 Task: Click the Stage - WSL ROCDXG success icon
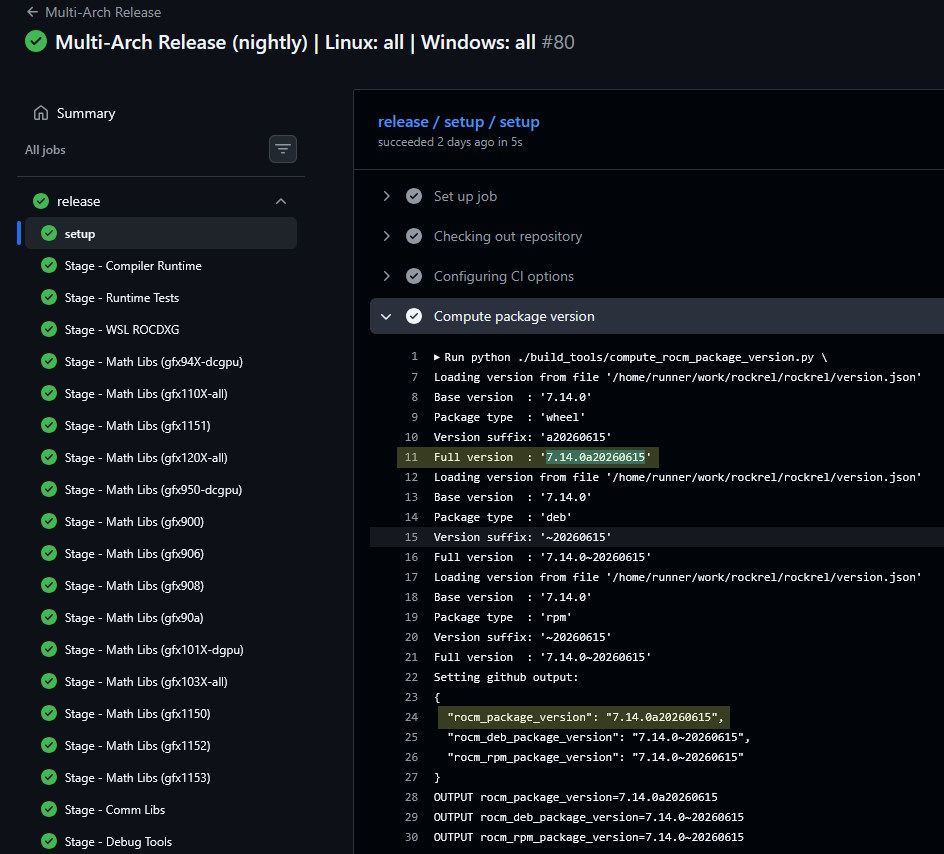tap(49, 329)
